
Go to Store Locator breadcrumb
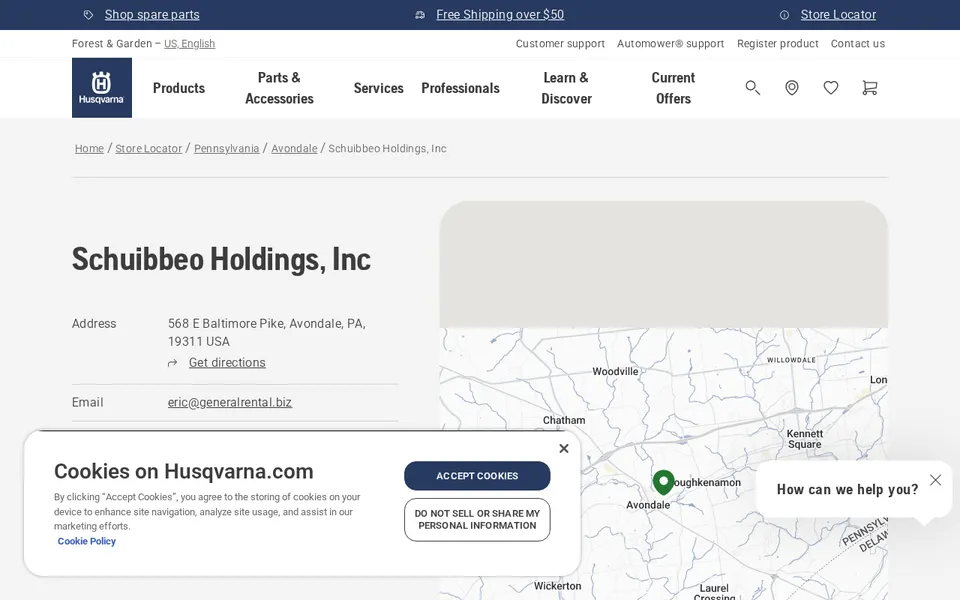[x=149, y=148]
